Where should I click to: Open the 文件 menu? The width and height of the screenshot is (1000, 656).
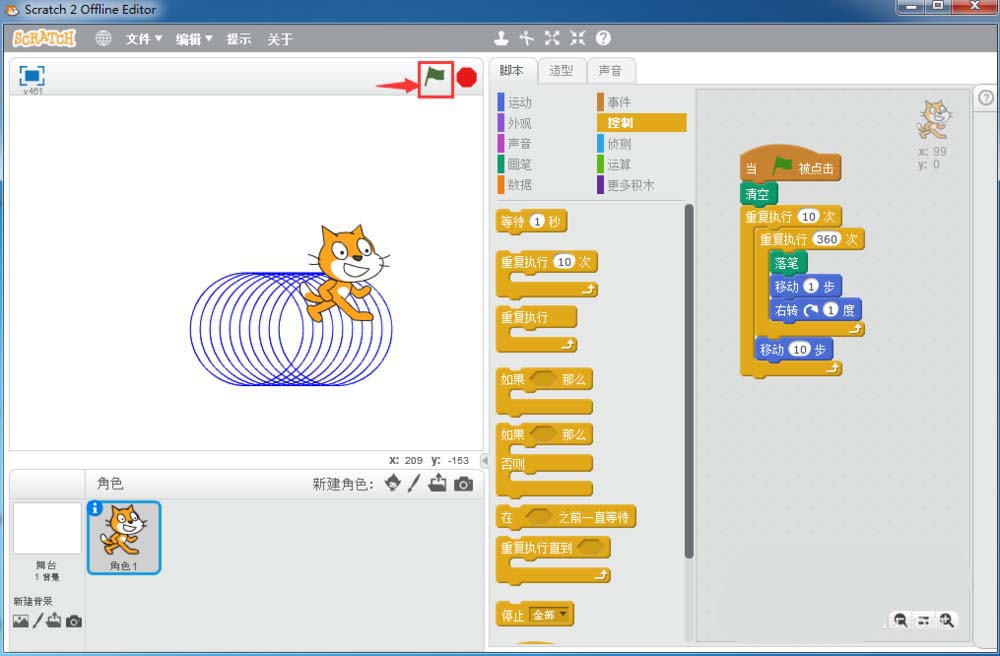pyautogui.click(x=143, y=39)
